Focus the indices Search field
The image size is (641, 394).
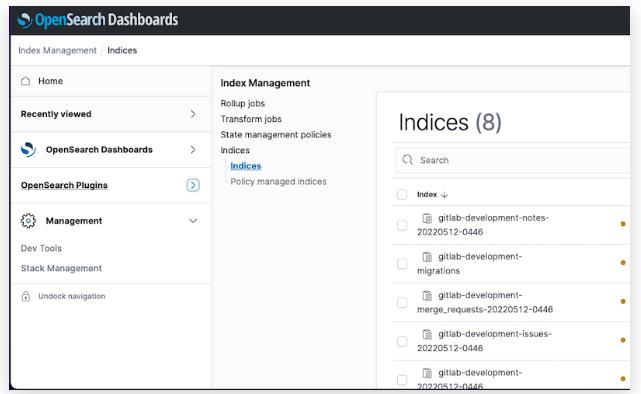point(512,160)
